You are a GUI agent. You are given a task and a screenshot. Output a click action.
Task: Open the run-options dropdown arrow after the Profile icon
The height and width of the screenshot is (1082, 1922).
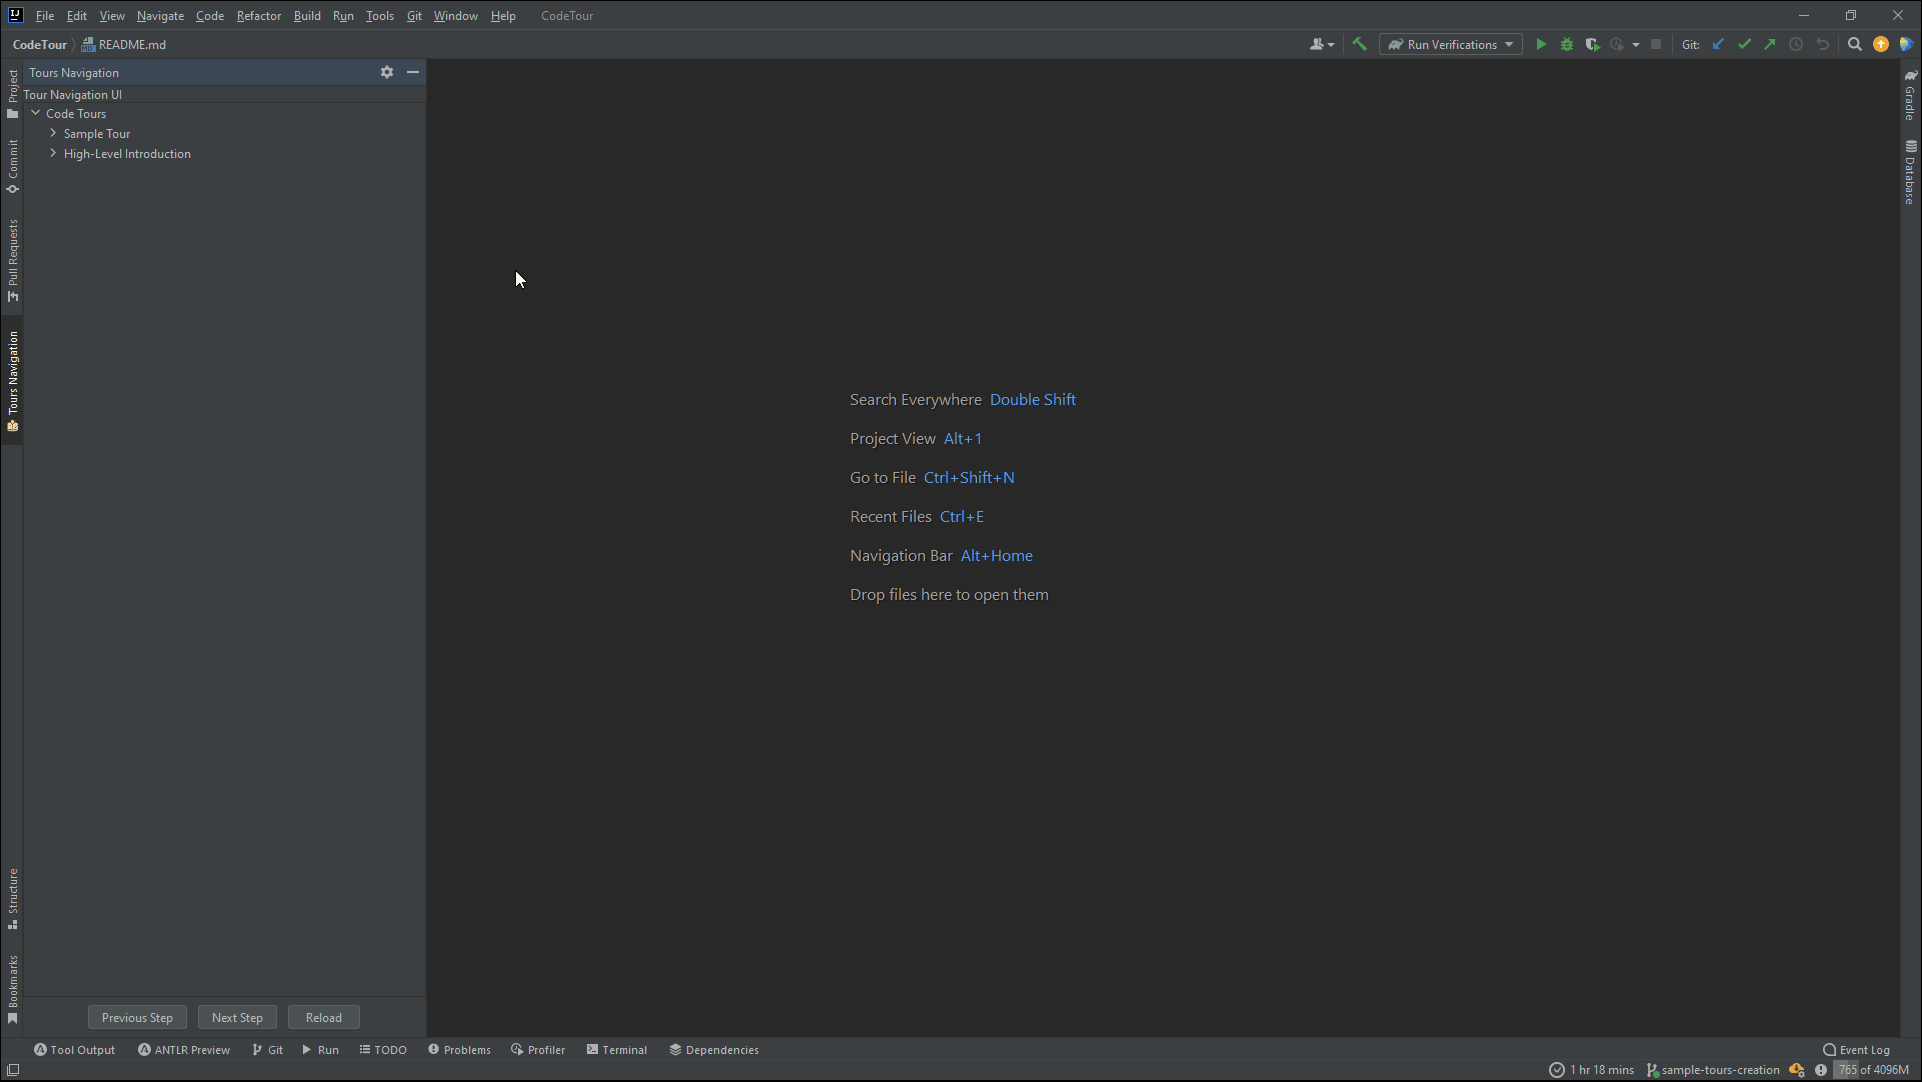click(1636, 44)
